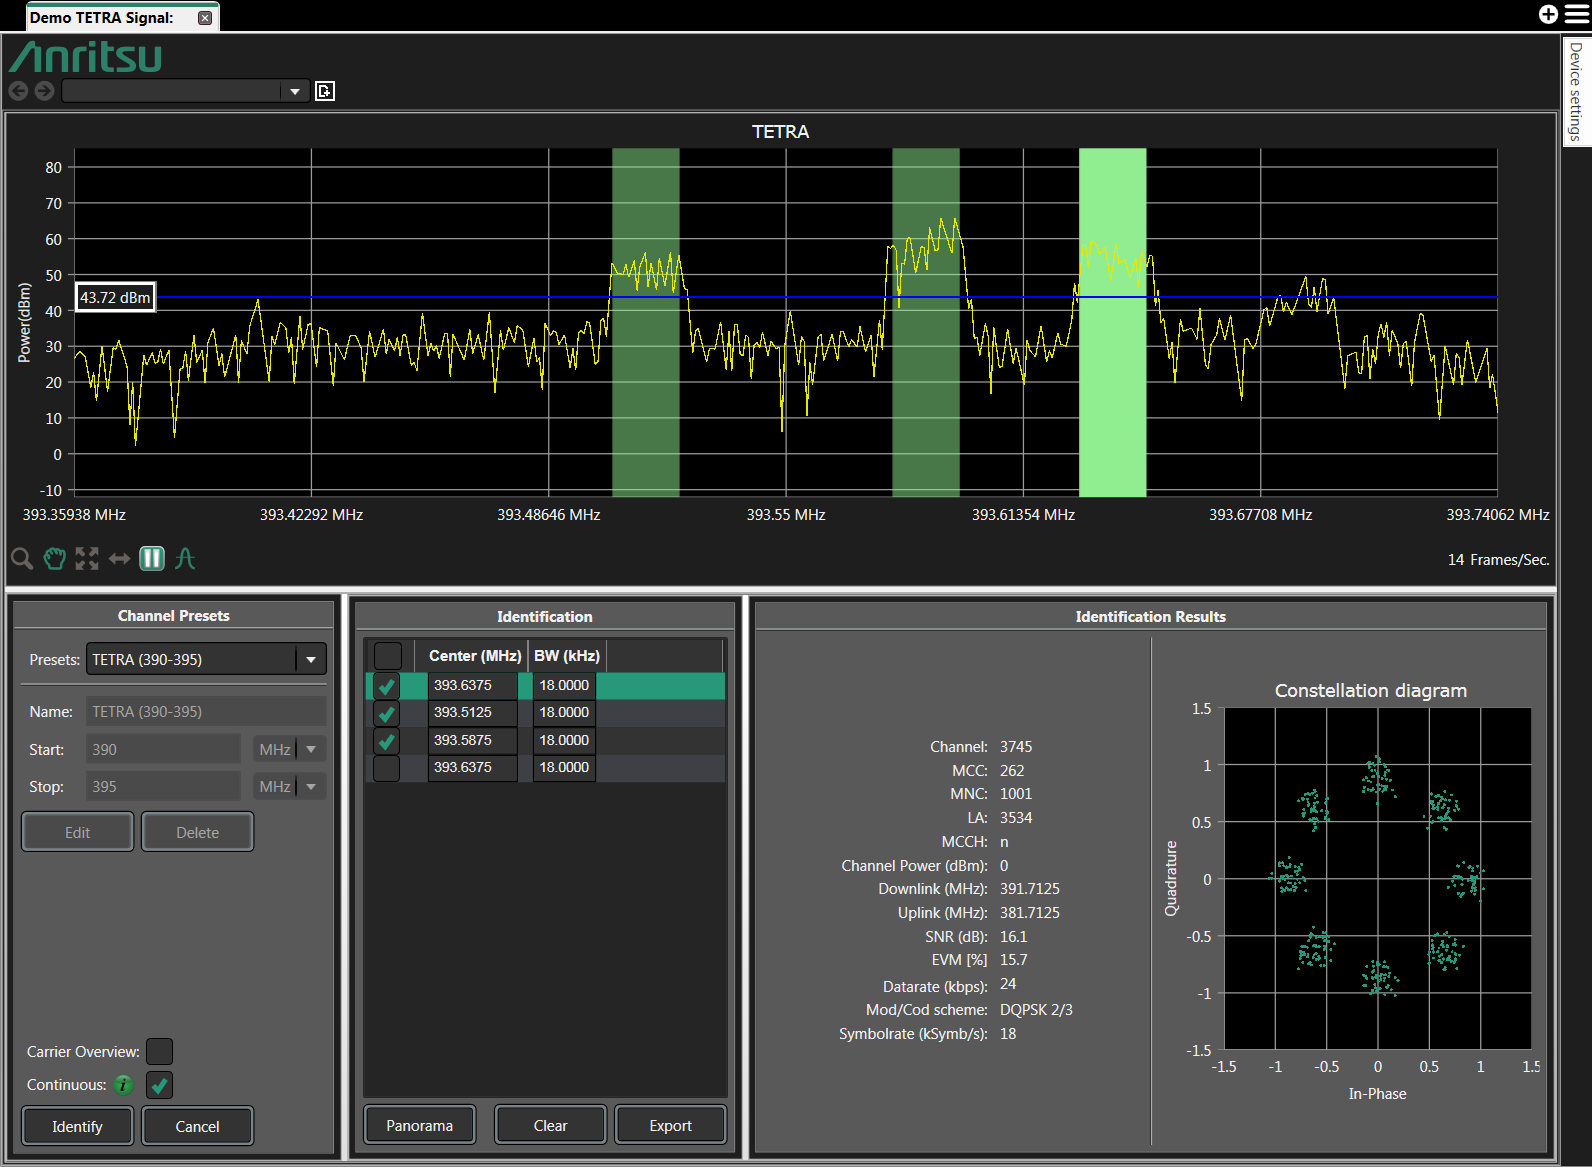Click the new document icon beside the address box
The height and width of the screenshot is (1167, 1592).
click(x=325, y=91)
